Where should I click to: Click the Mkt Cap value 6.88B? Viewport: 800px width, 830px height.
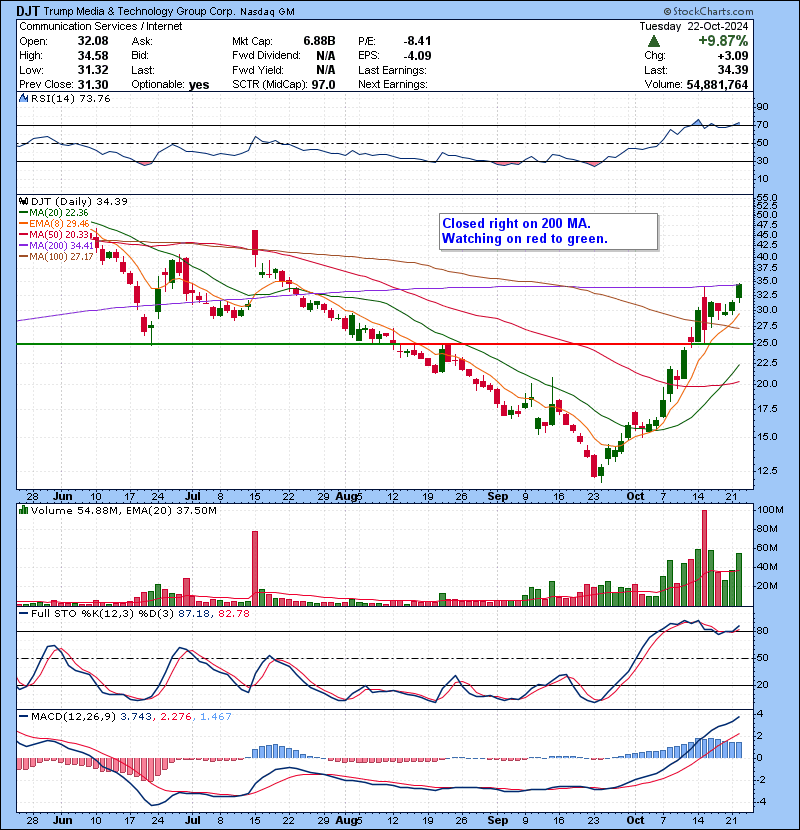point(319,41)
